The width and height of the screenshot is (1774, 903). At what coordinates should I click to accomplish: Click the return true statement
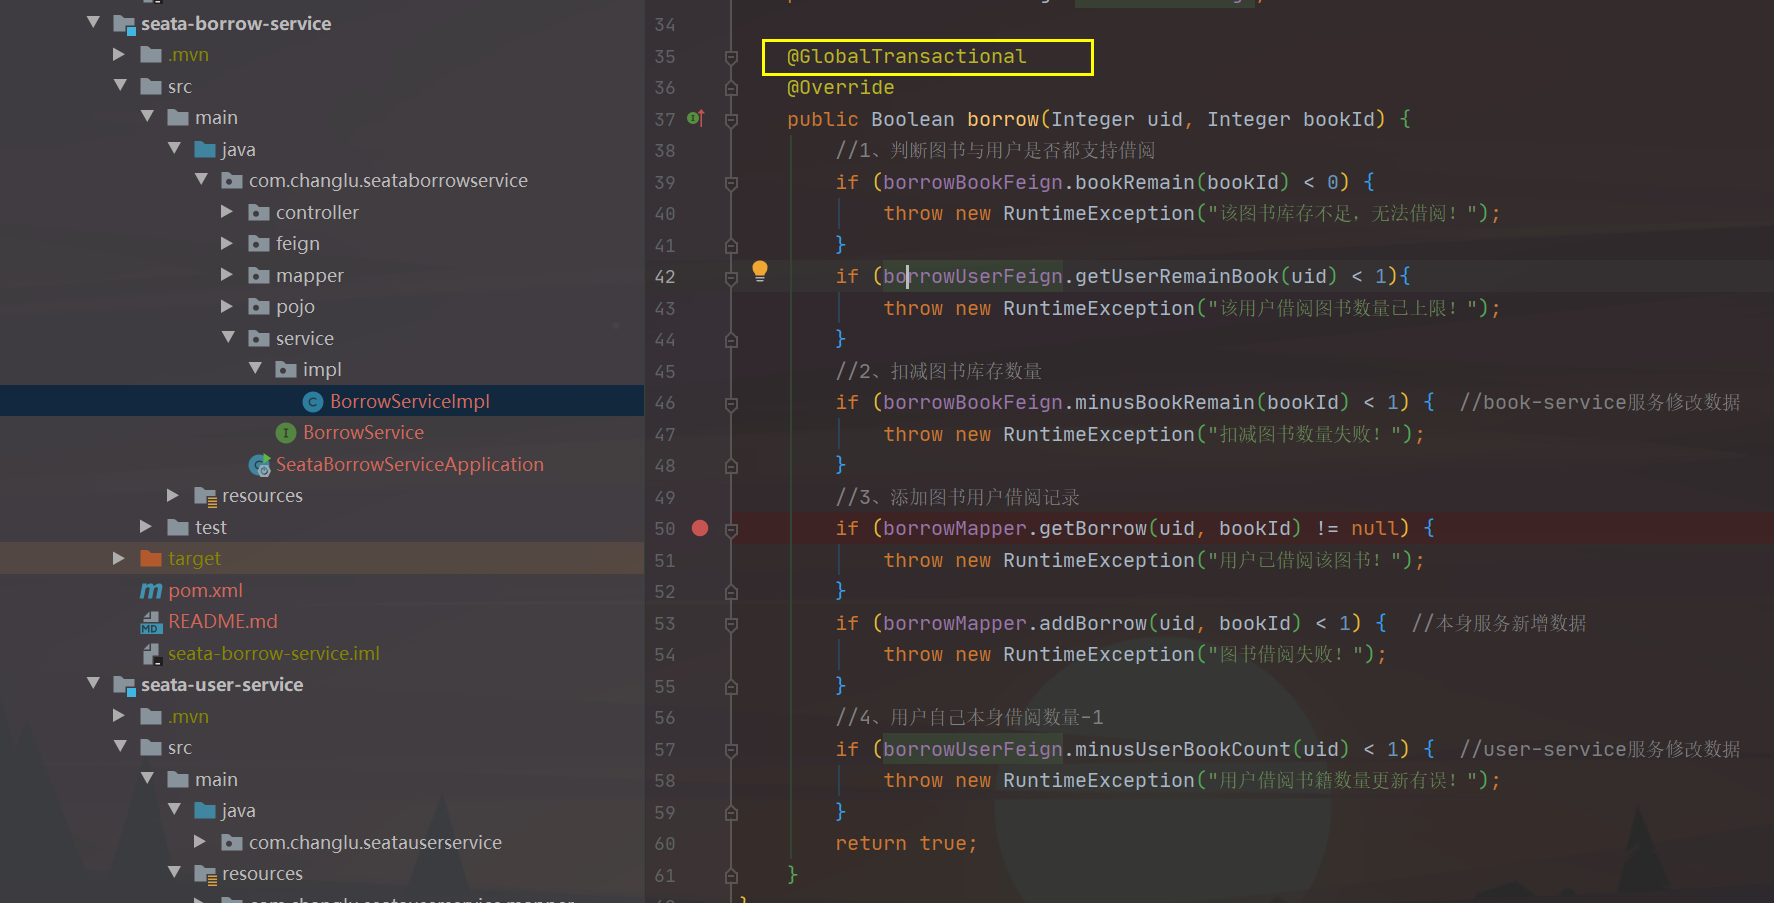pos(906,843)
